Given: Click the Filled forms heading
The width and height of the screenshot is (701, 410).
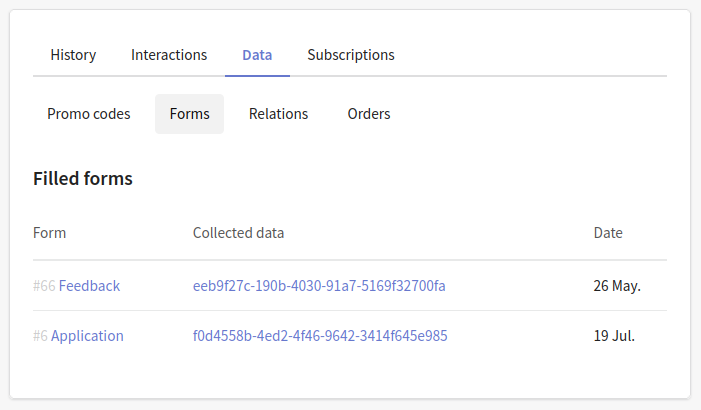Looking at the screenshot, I should [x=83, y=178].
